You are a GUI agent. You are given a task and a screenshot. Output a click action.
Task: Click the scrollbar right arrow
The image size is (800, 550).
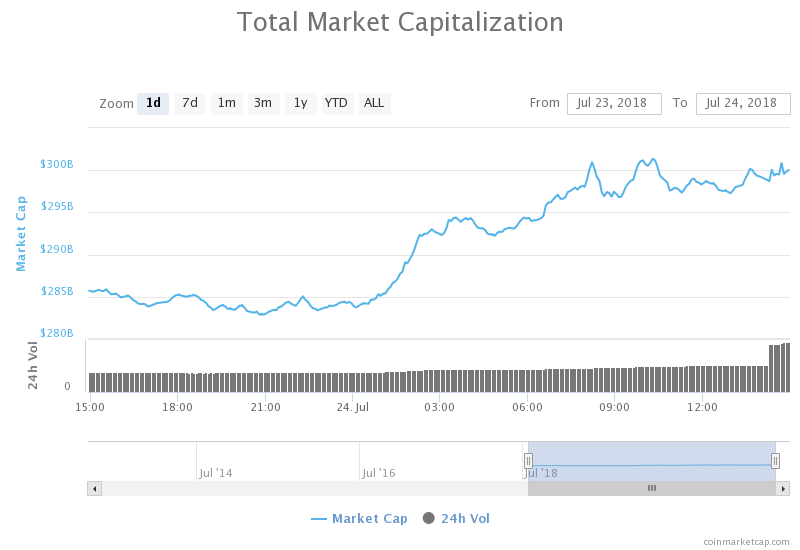pyautogui.click(x=783, y=488)
